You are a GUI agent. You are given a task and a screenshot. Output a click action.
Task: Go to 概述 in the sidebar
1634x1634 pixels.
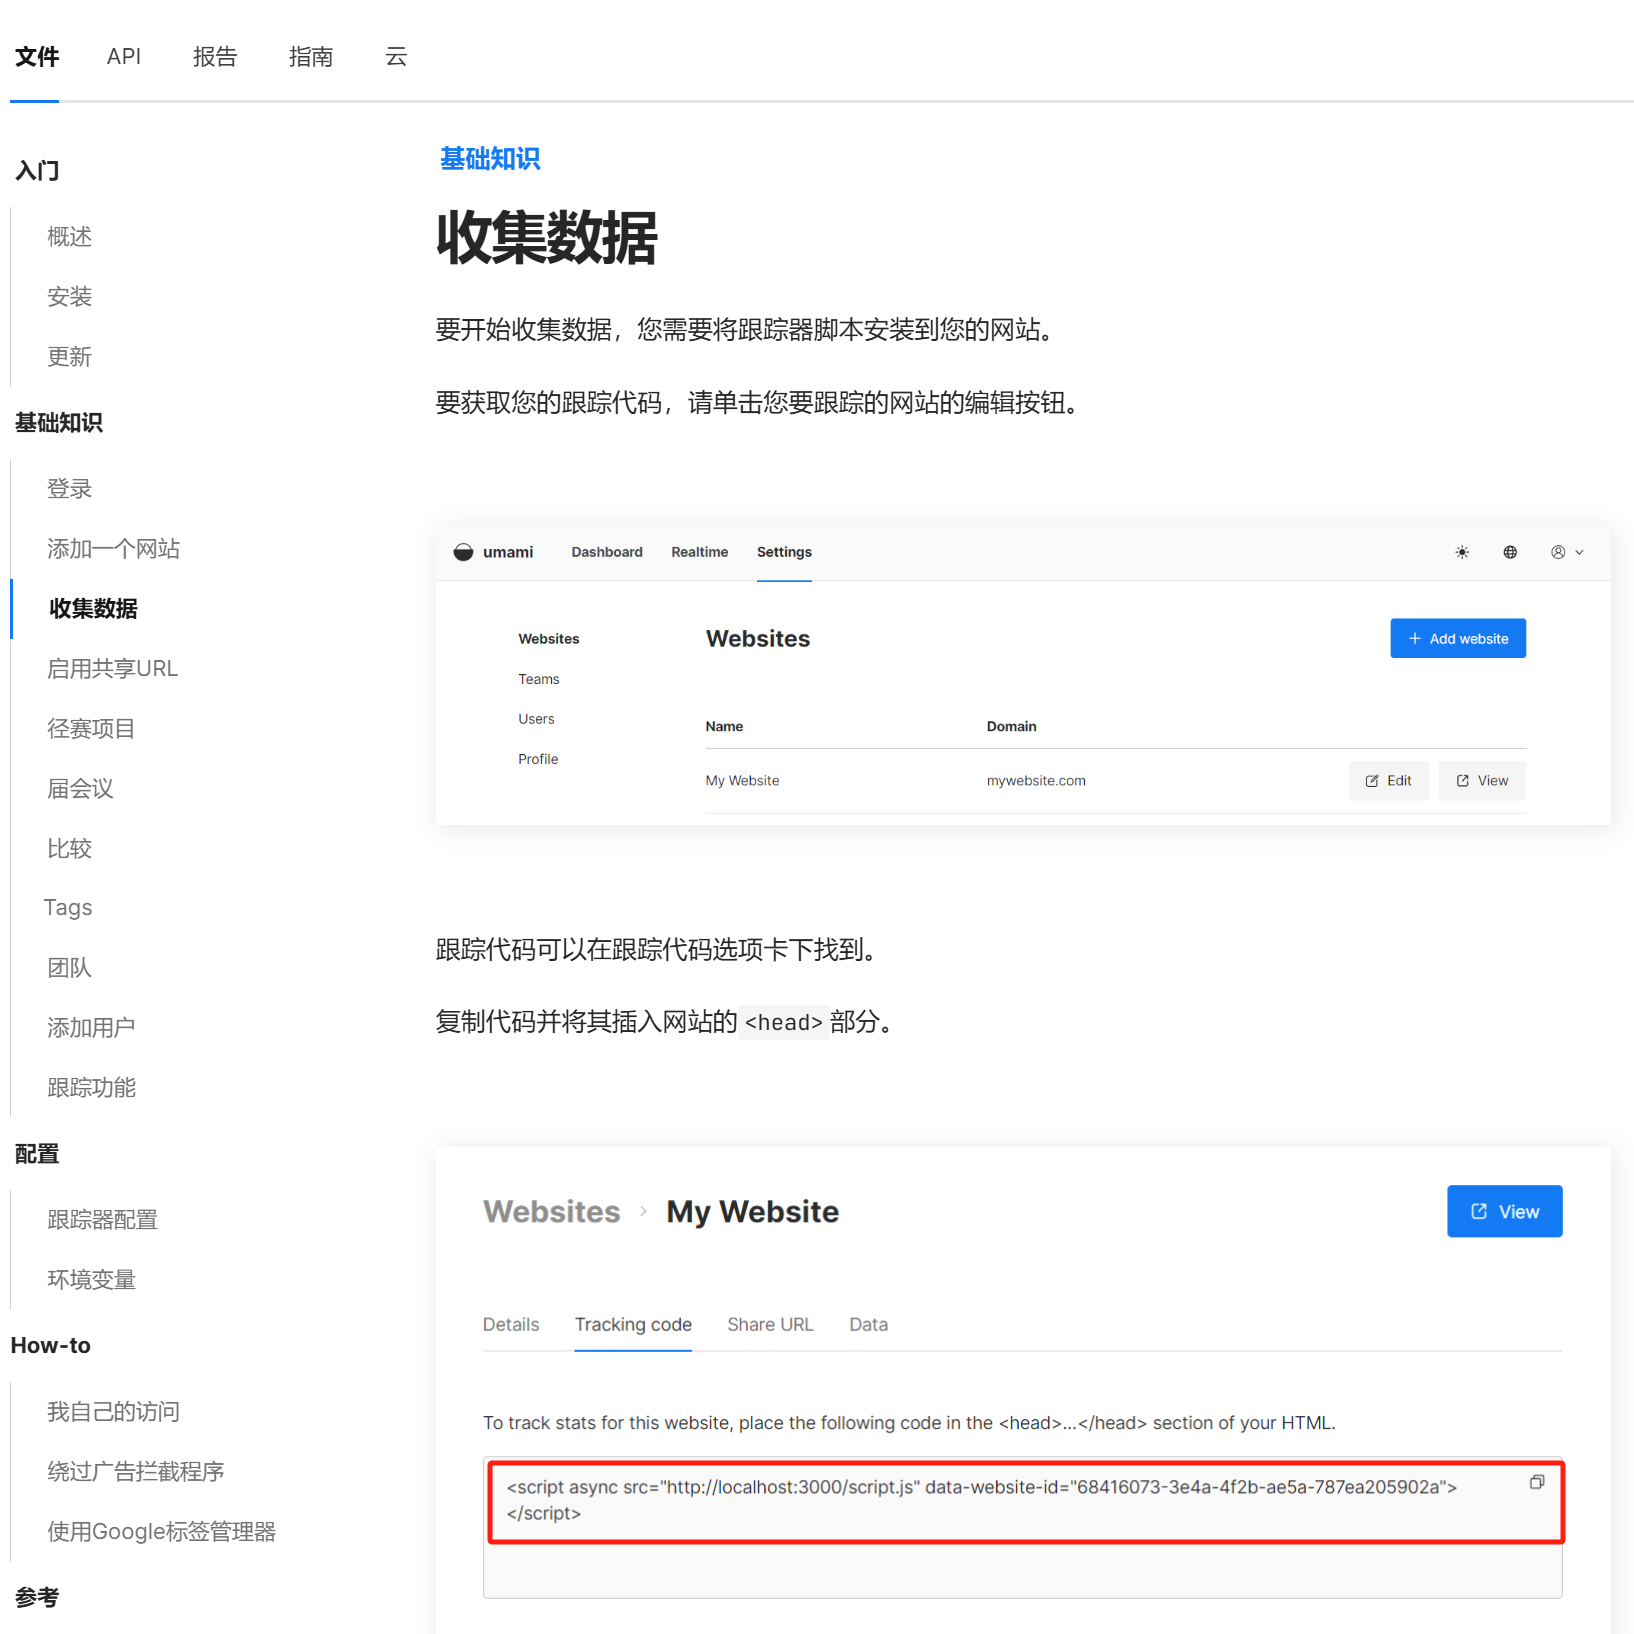[x=69, y=237]
